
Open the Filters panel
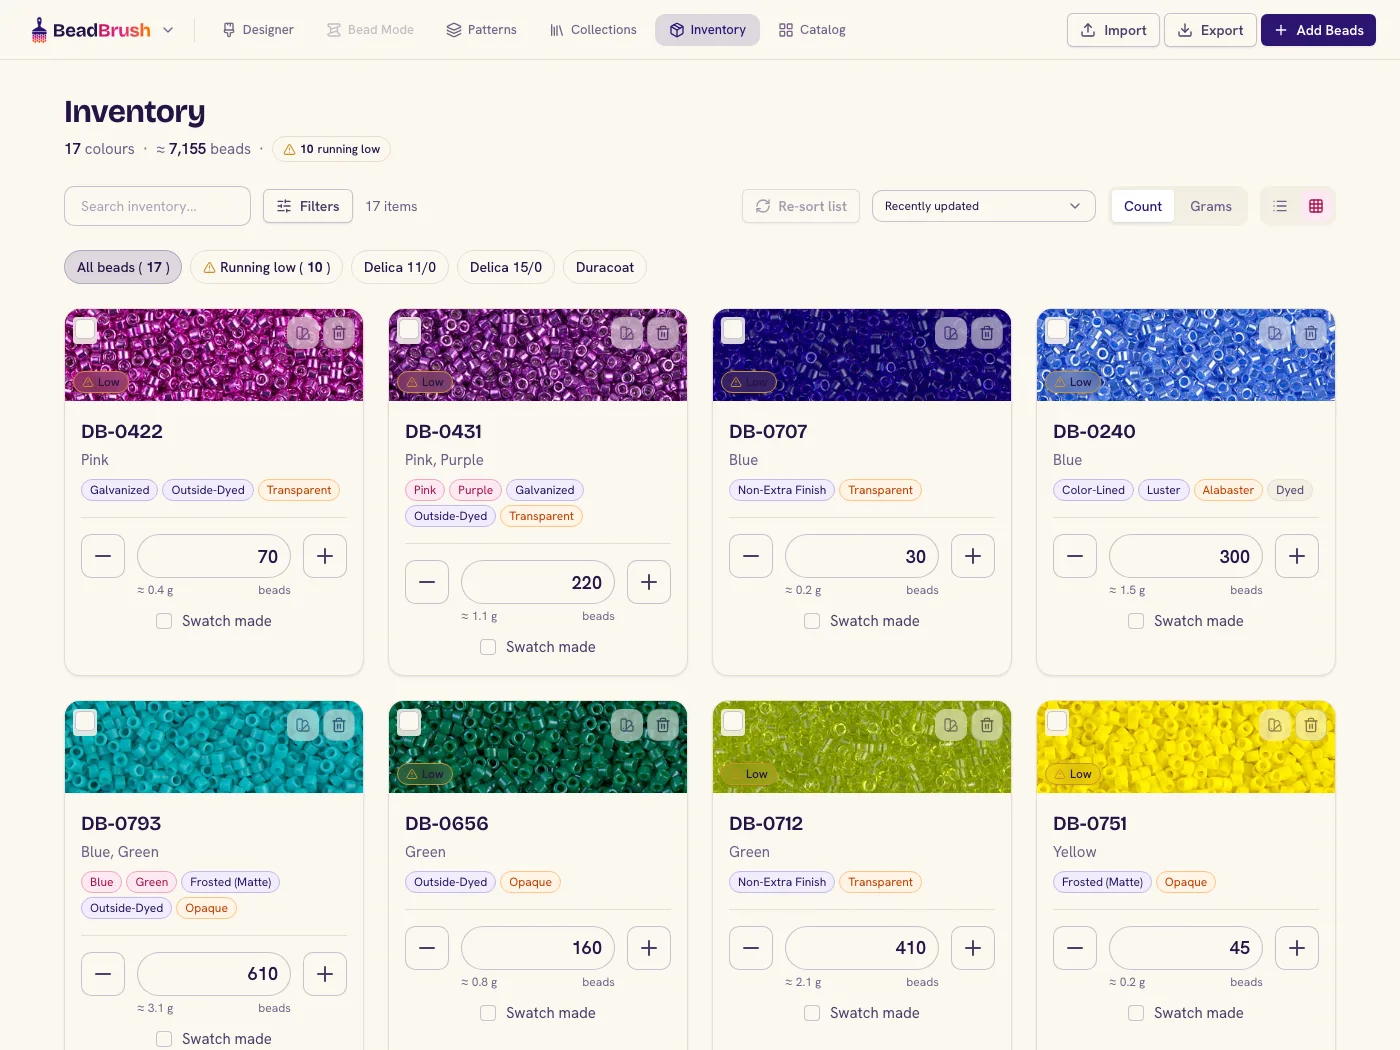click(x=308, y=206)
